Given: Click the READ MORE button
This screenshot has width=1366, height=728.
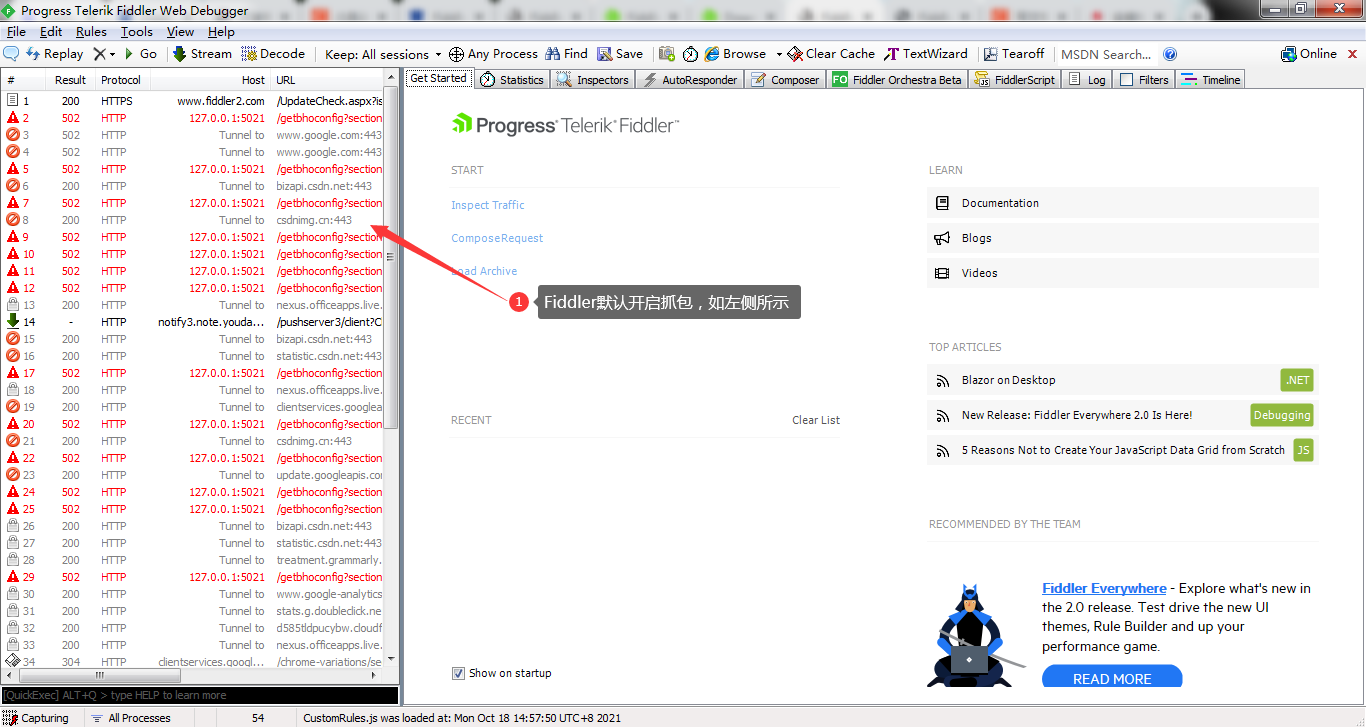Looking at the screenshot, I should (x=1112, y=677).
